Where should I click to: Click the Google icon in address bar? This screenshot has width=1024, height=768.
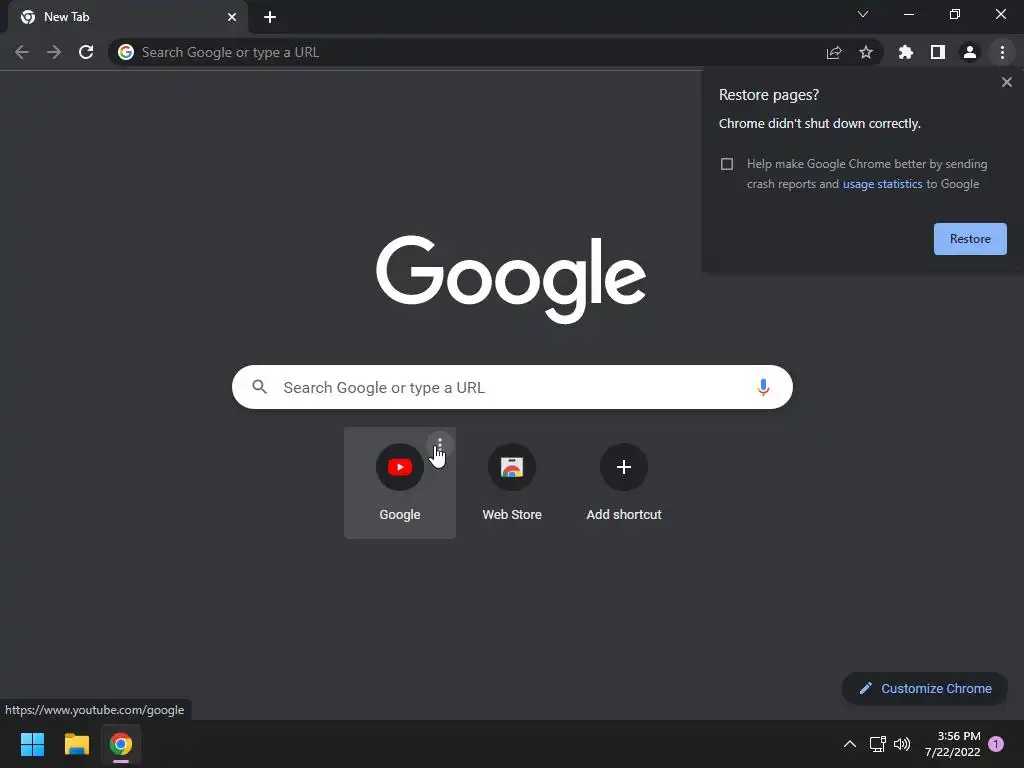(126, 52)
